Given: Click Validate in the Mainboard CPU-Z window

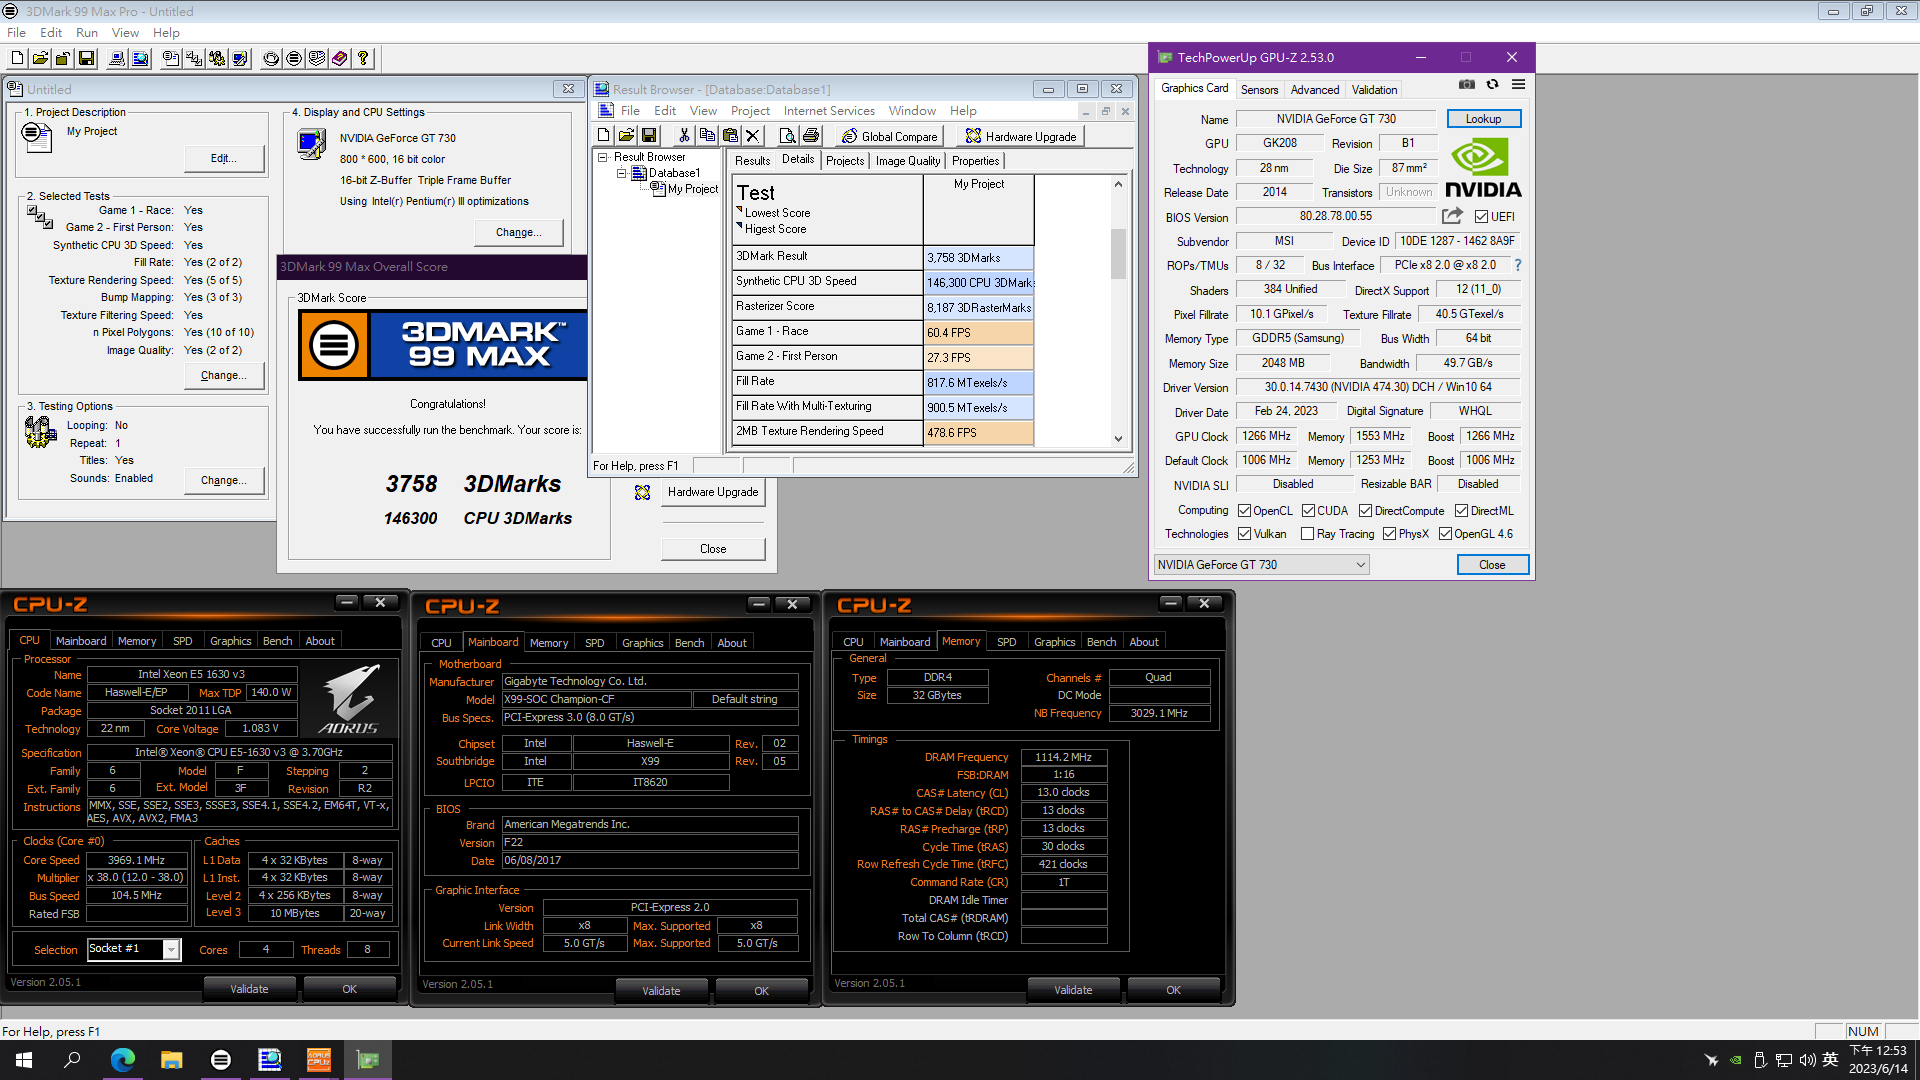Looking at the screenshot, I should point(661,991).
